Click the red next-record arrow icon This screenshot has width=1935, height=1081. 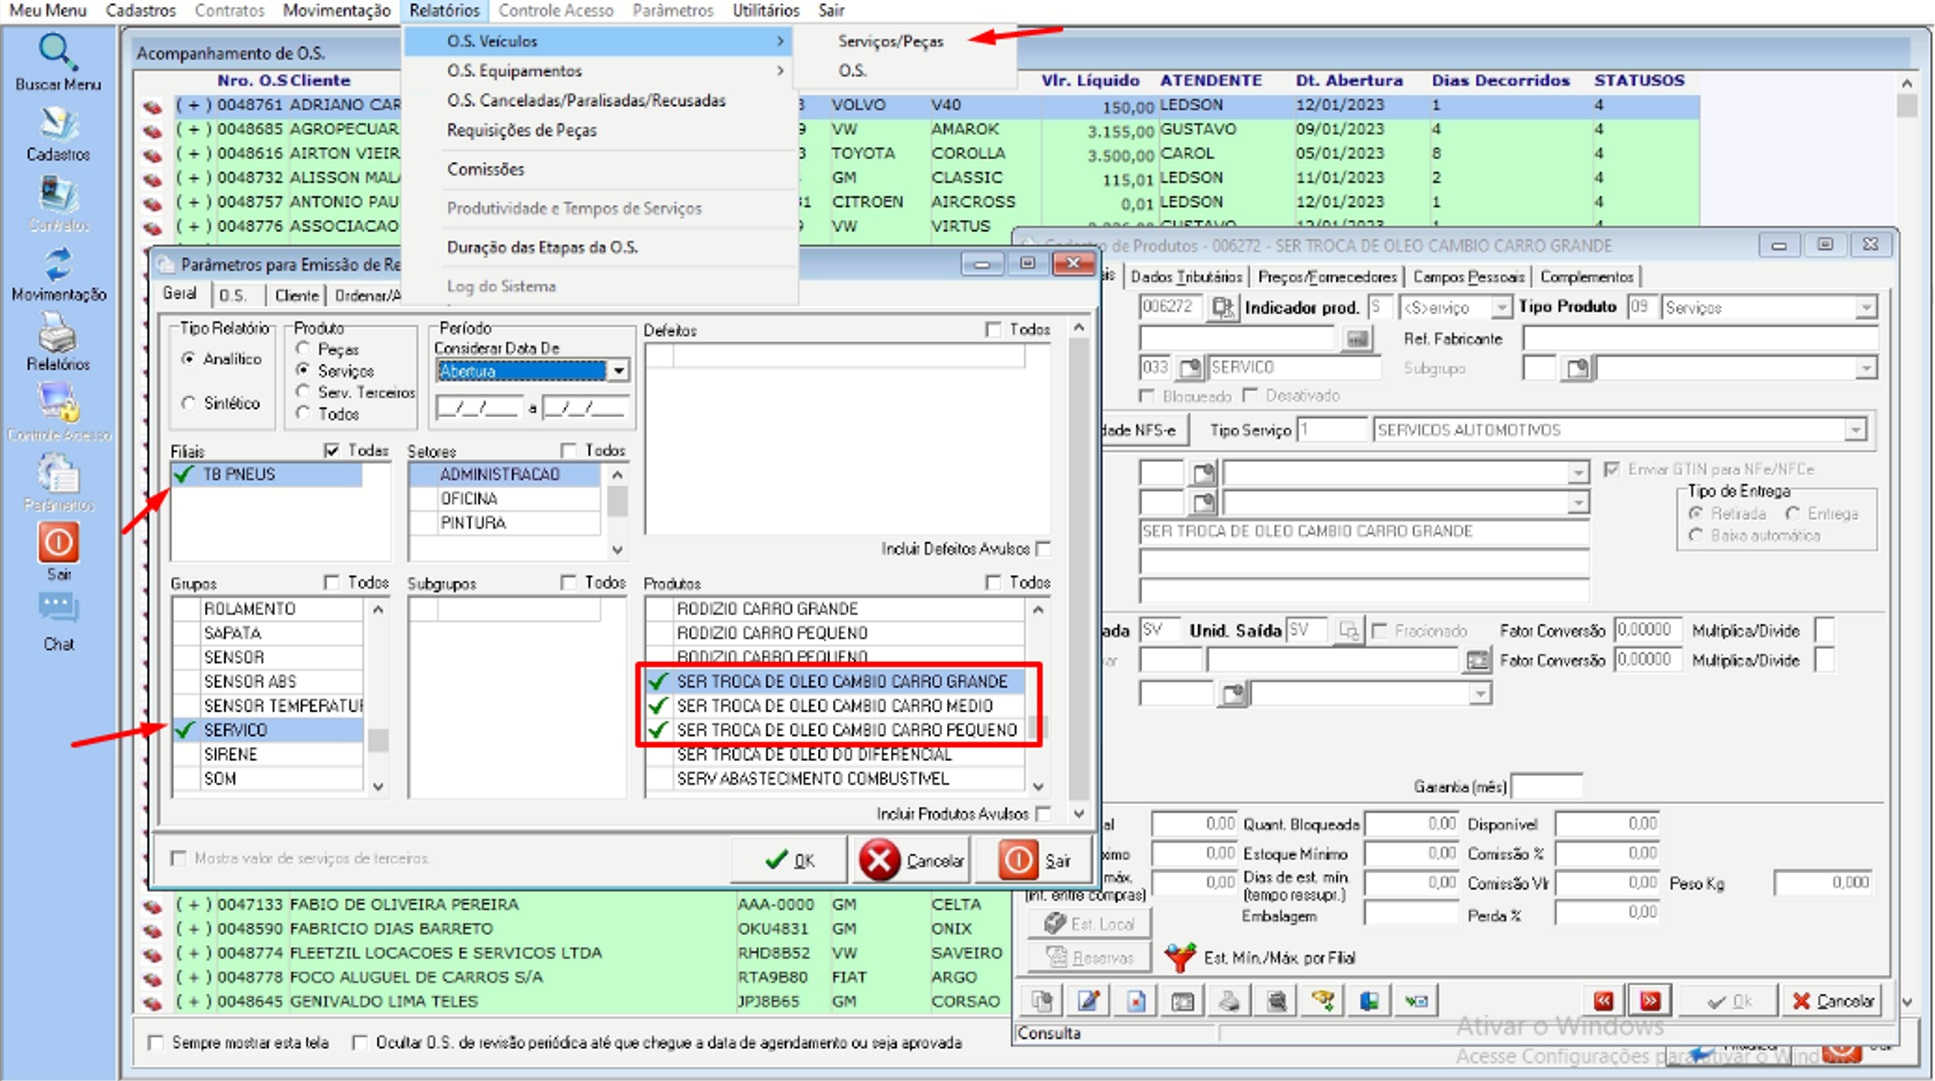(x=1649, y=1000)
